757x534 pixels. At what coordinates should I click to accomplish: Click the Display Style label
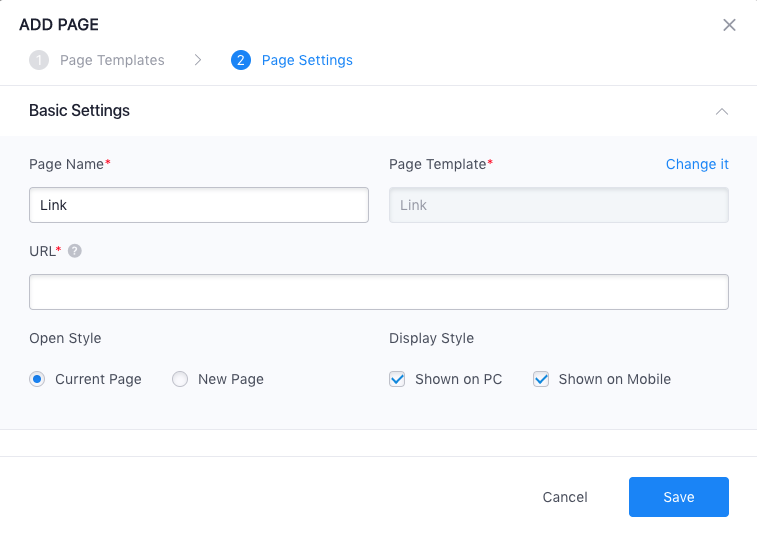(x=432, y=338)
